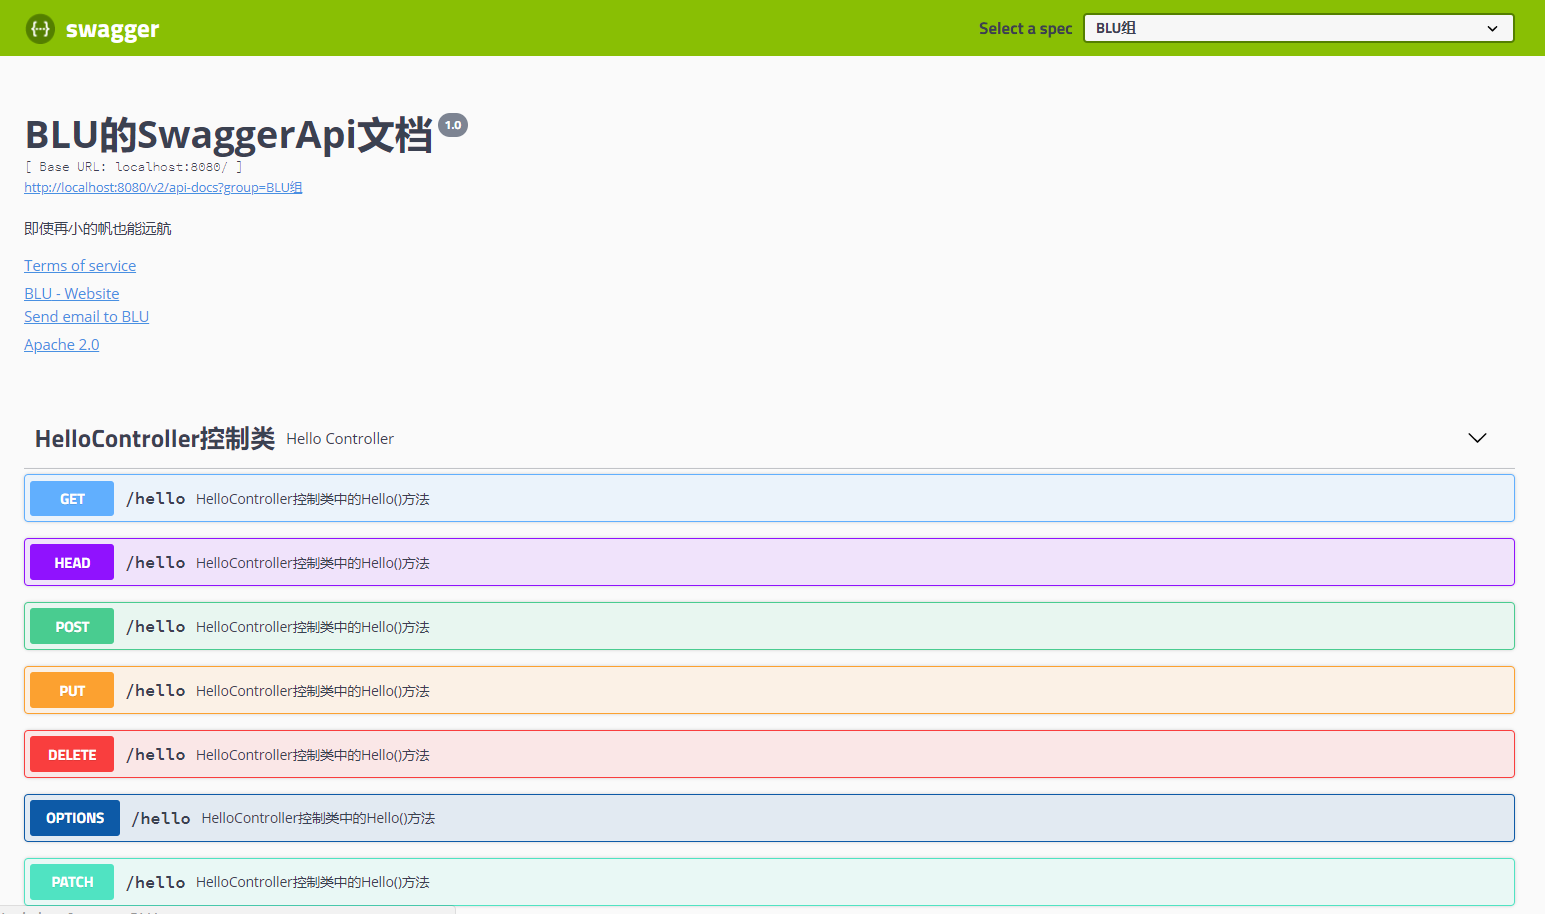Click the Swagger logo icon
Screen dimensions: 1545x914
point(40,29)
